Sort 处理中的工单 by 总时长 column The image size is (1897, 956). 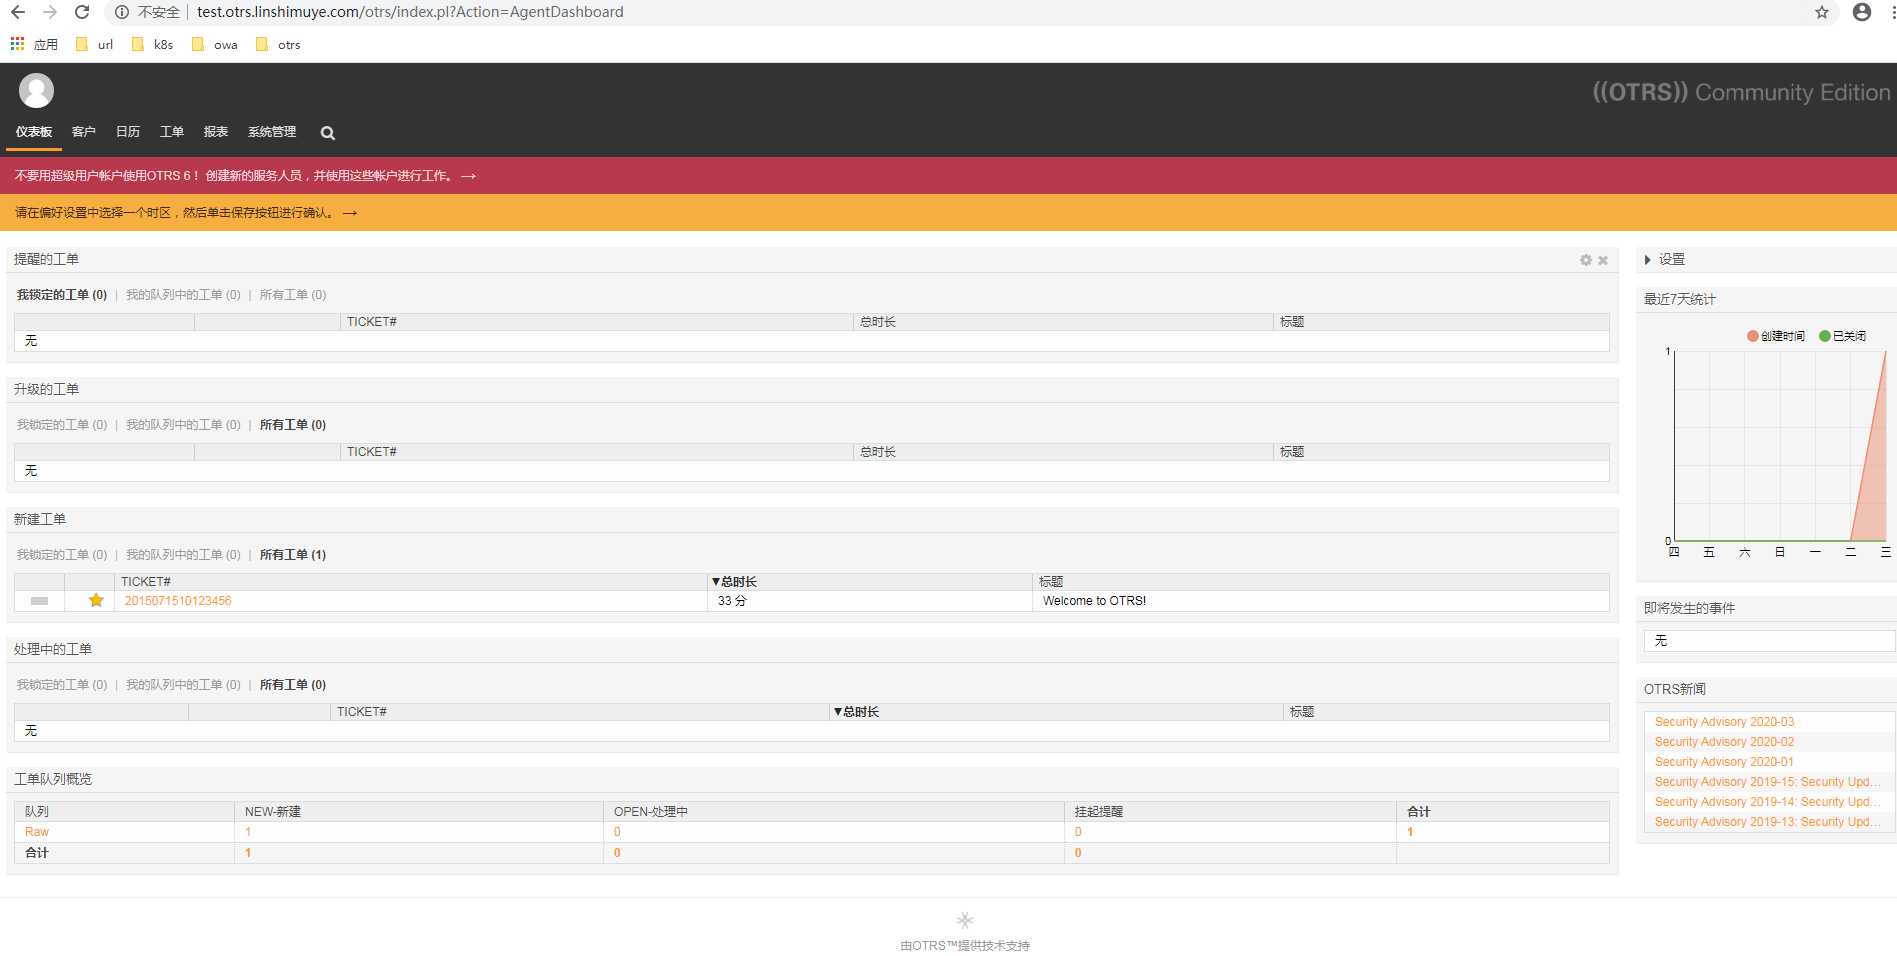(x=856, y=712)
